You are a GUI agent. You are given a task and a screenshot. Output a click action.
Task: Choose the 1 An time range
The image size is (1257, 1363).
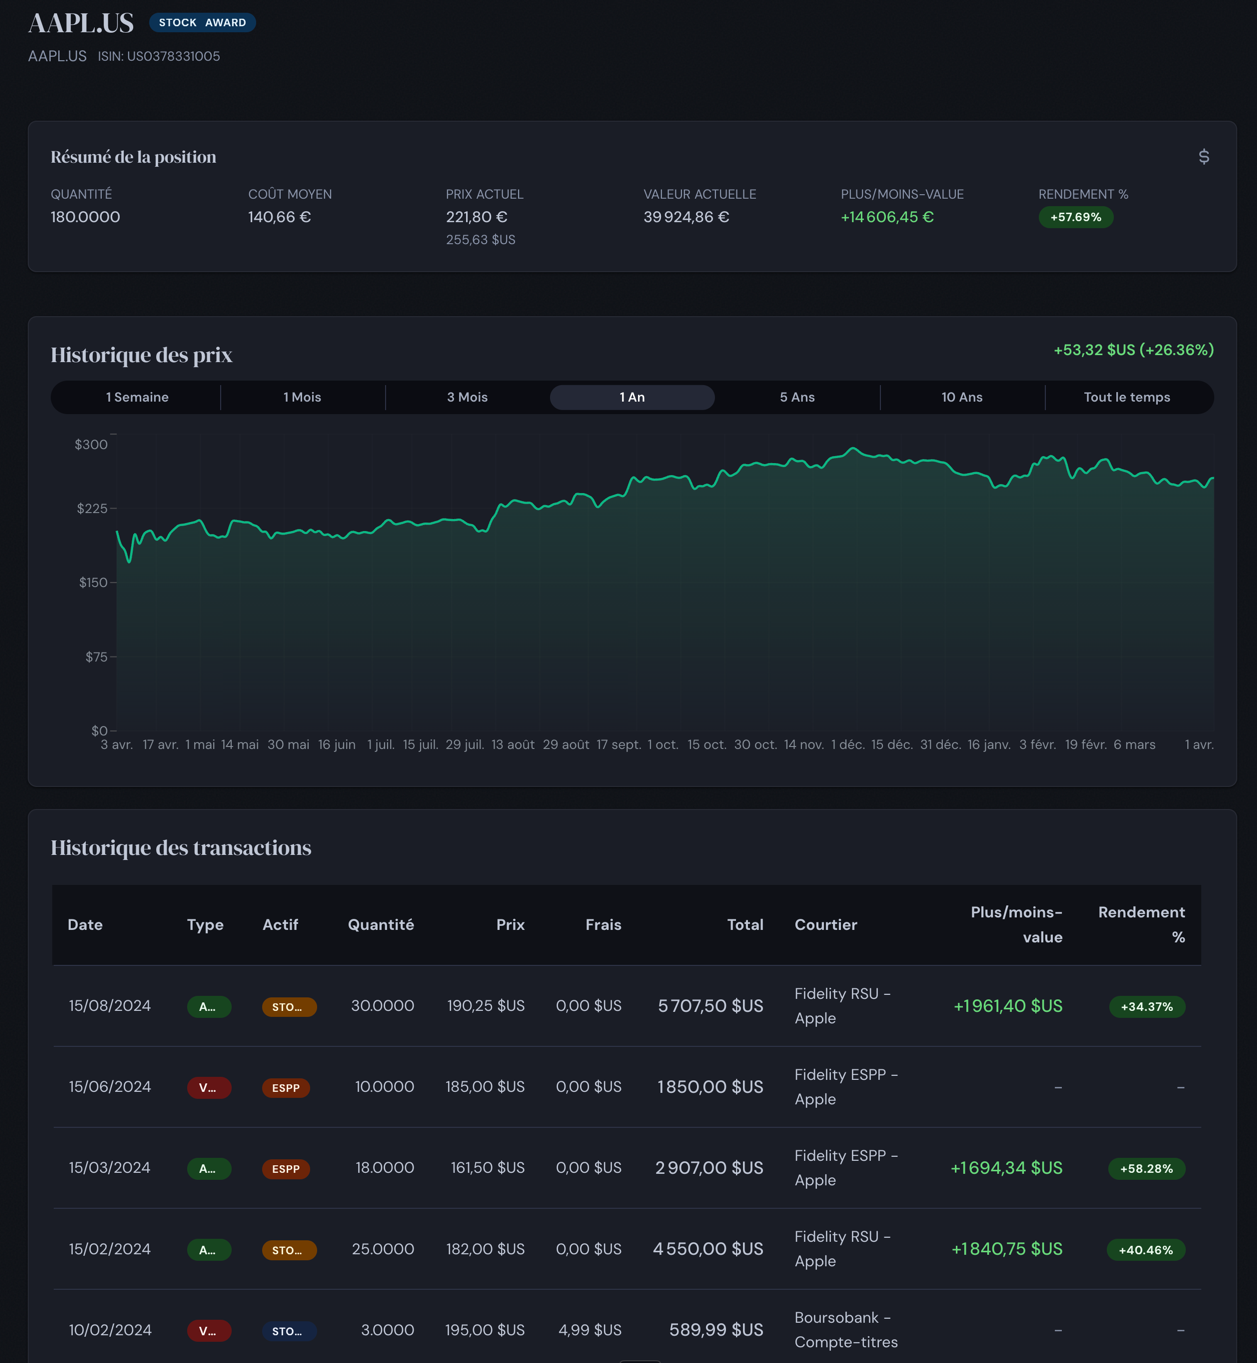632,397
